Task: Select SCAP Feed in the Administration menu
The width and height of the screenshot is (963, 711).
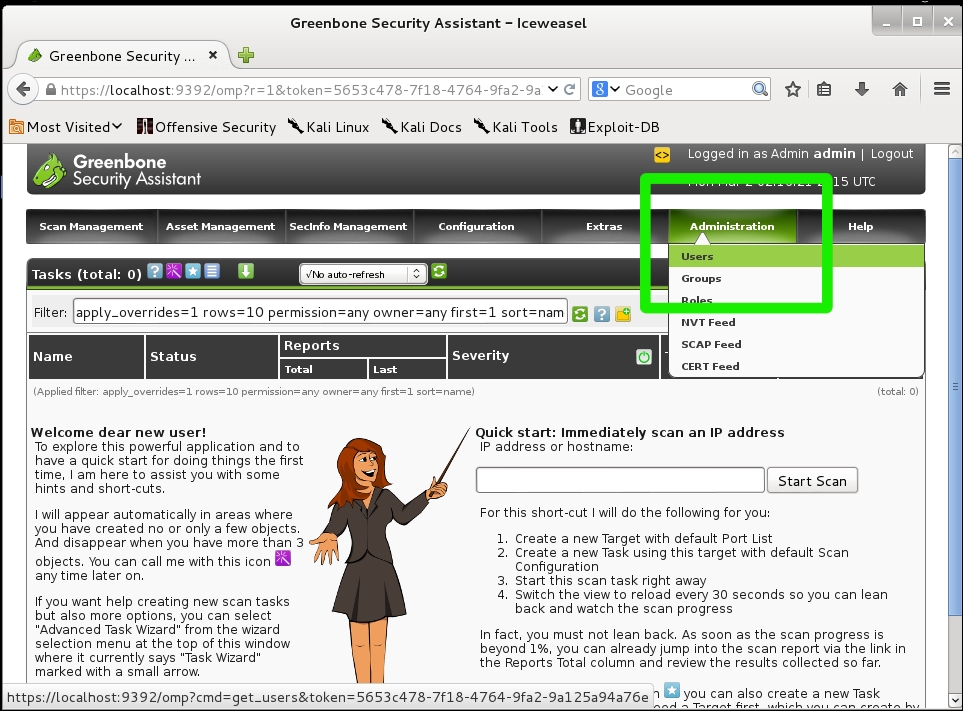Action: click(796, 344)
